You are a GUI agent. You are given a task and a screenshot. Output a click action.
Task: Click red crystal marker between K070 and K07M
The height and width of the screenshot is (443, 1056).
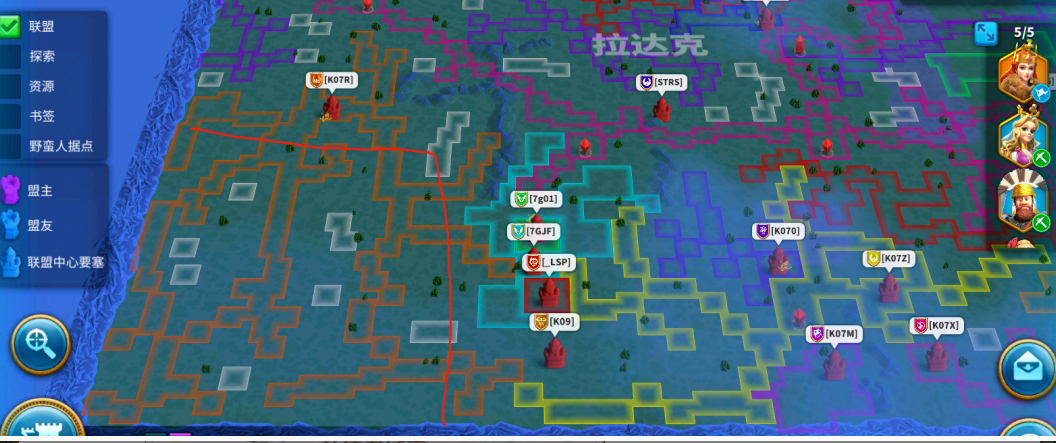[x=799, y=316]
